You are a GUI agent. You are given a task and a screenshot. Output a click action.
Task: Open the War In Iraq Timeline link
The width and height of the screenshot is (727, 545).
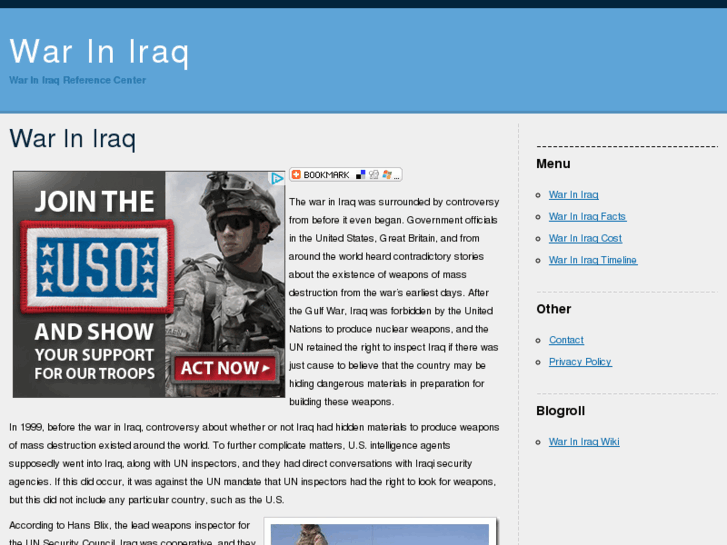pyautogui.click(x=593, y=260)
